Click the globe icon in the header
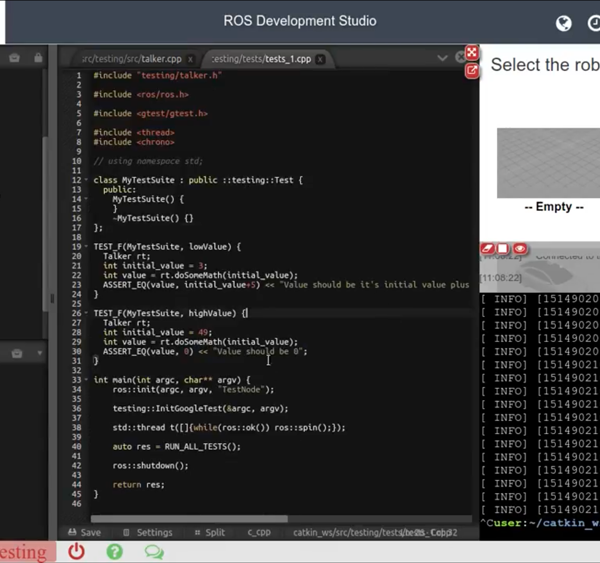The width and height of the screenshot is (600, 563). [x=564, y=24]
